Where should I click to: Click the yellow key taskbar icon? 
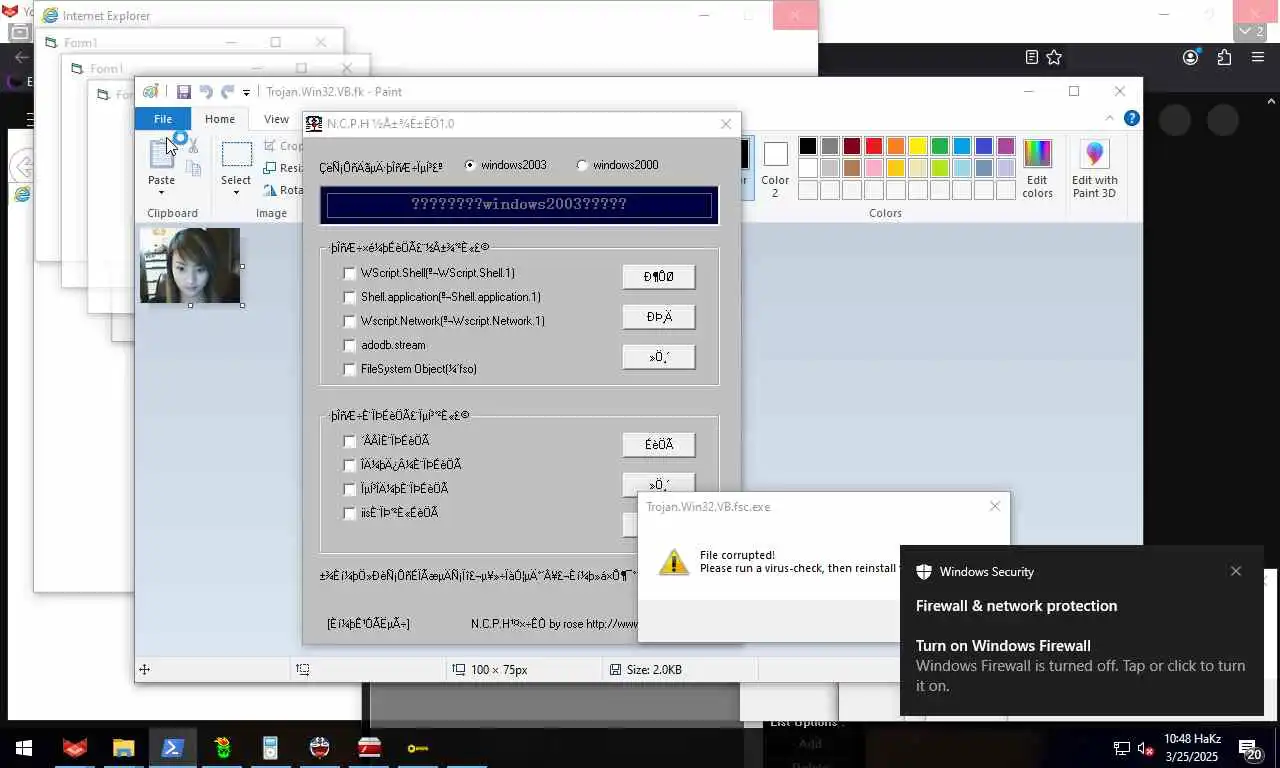(418, 747)
